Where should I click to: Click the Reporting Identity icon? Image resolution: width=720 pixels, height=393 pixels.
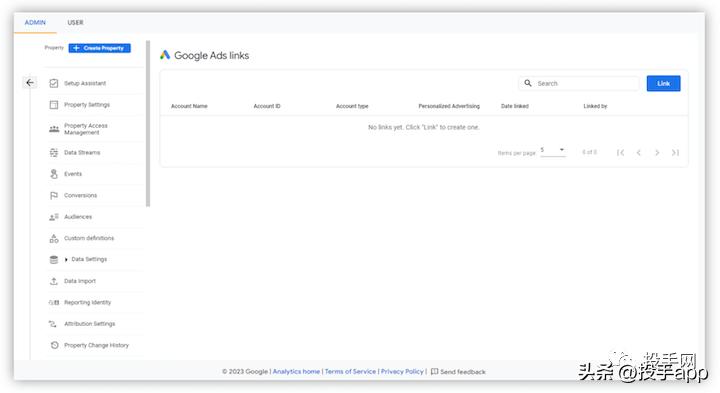pyautogui.click(x=54, y=303)
